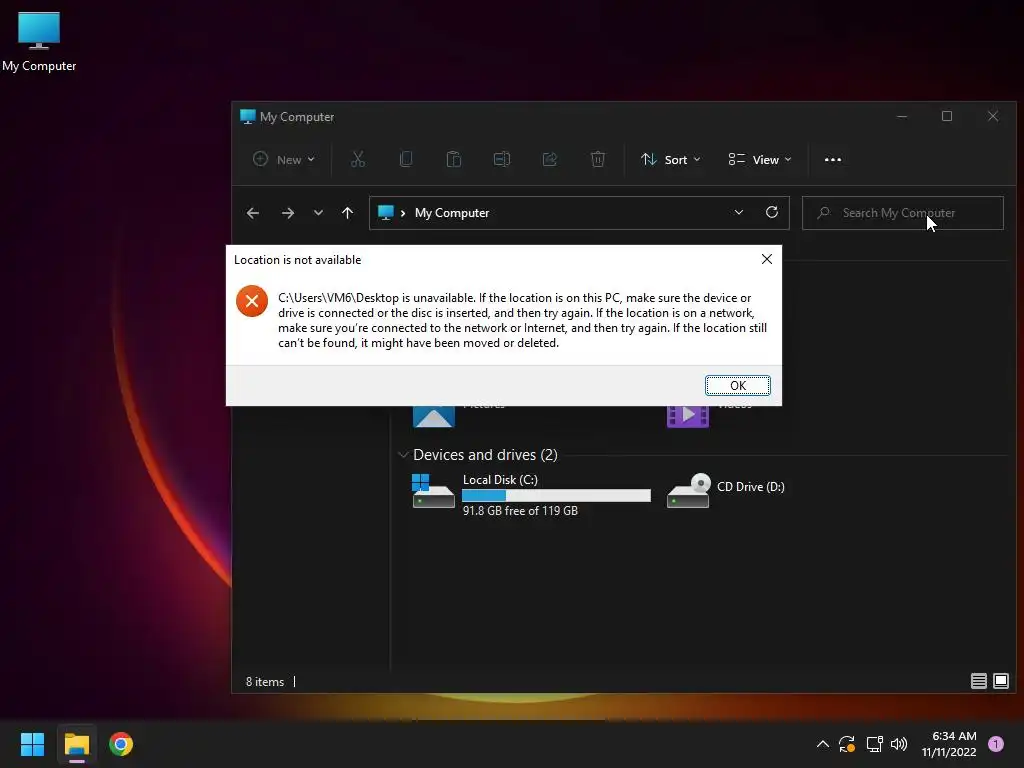Launch Google Chrome from taskbar

[121, 744]
